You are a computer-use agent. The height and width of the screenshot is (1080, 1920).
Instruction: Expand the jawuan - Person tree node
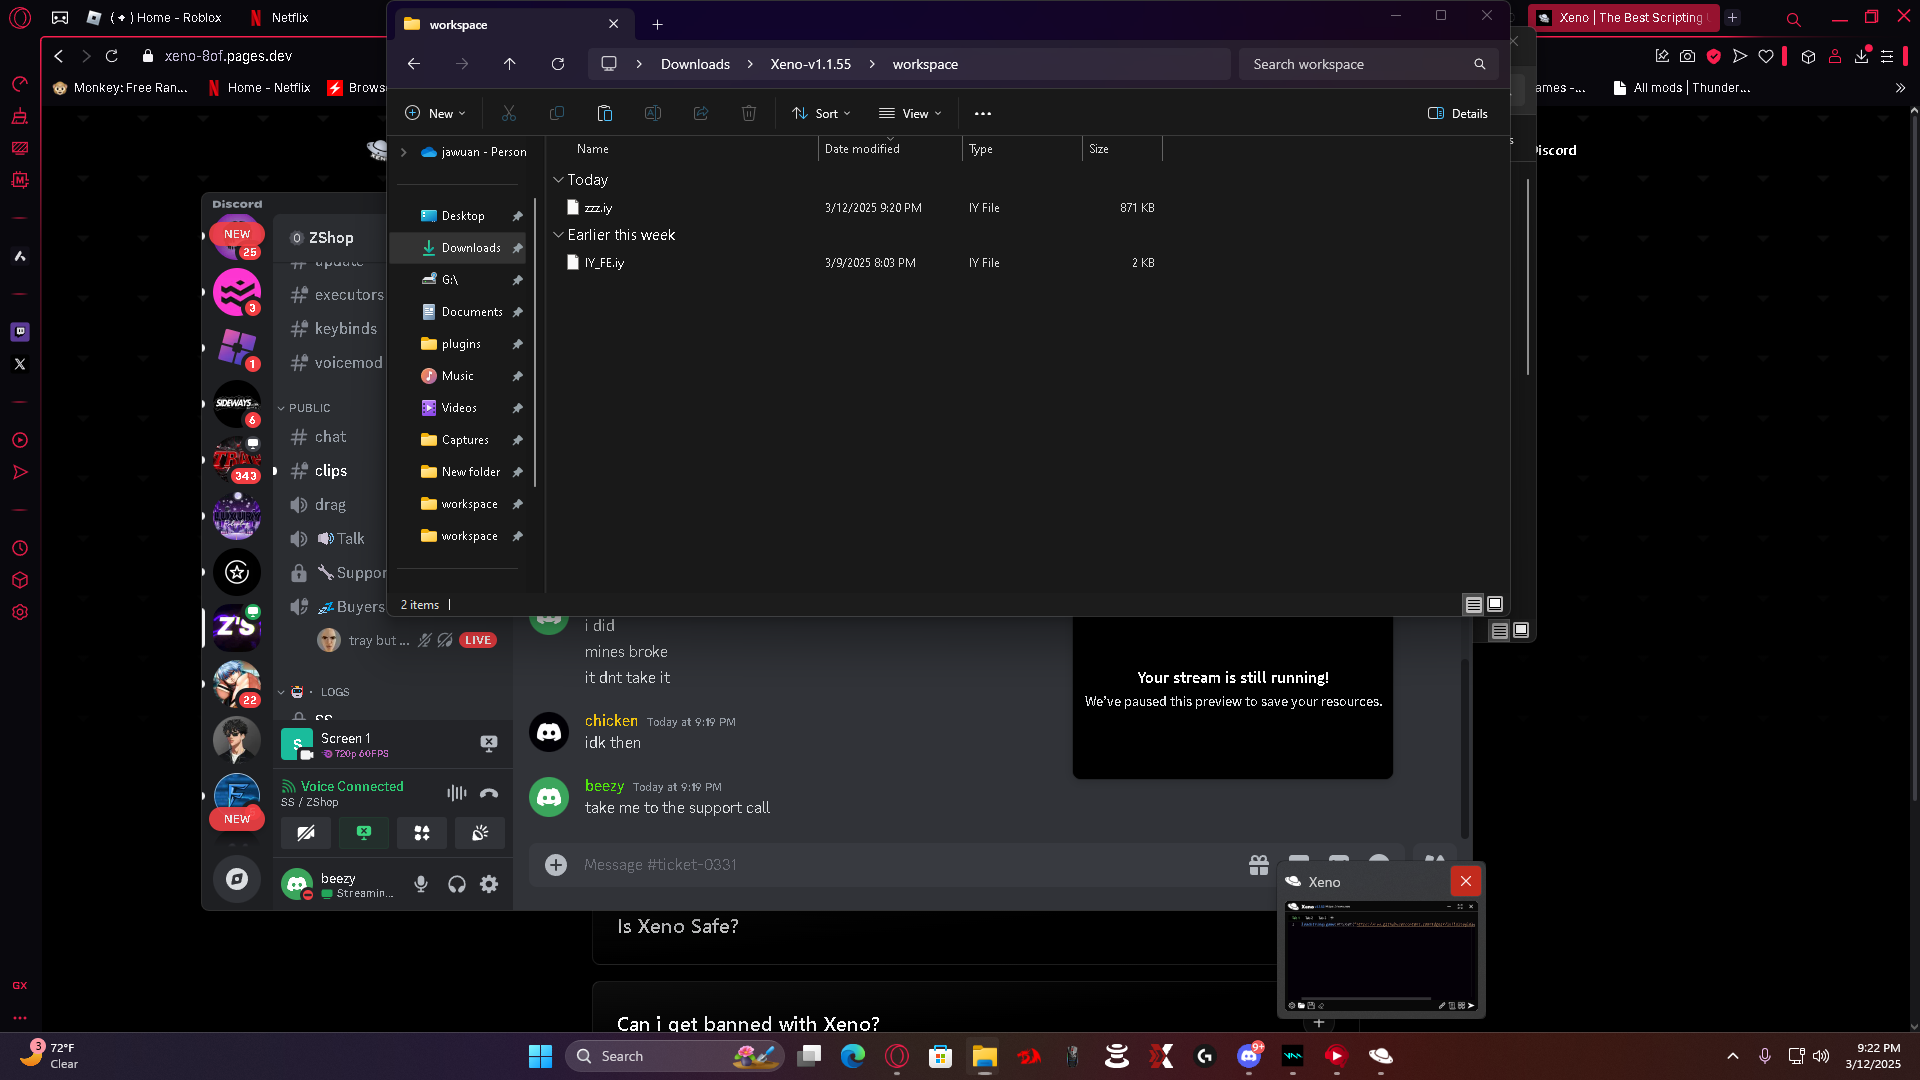tap(404, 152)
